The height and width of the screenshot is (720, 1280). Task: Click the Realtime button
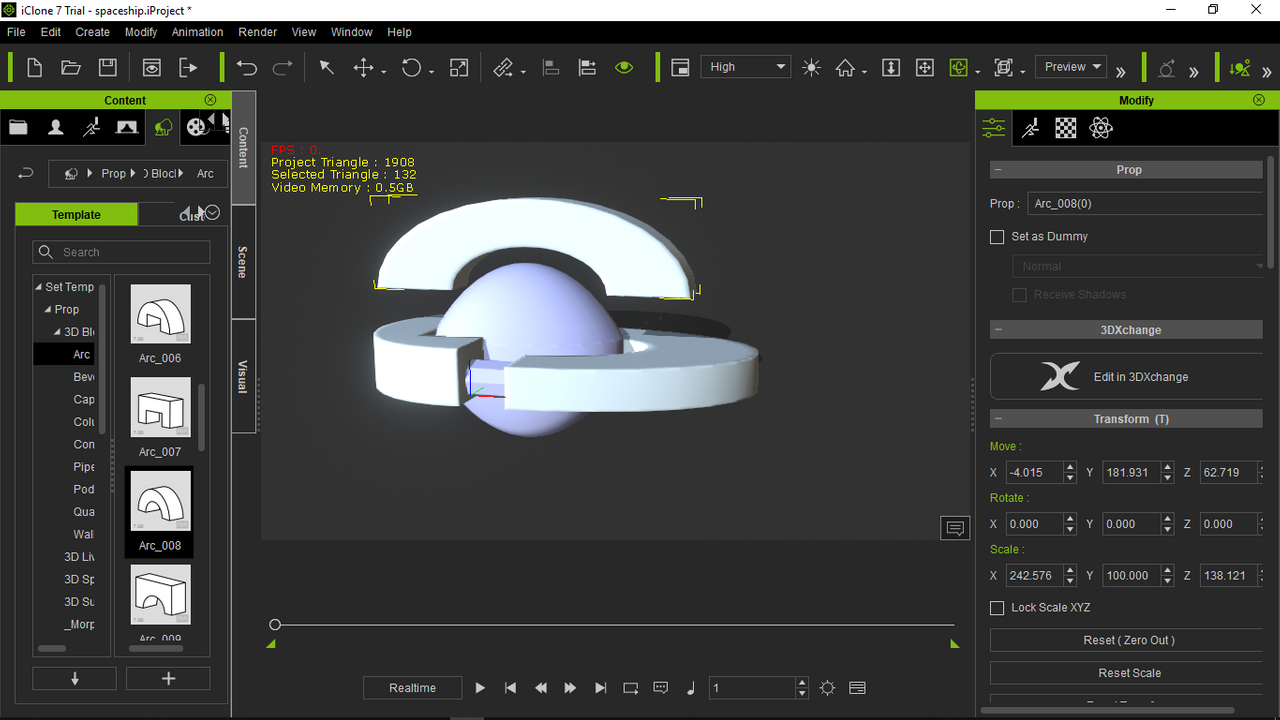tap(413, 688)
